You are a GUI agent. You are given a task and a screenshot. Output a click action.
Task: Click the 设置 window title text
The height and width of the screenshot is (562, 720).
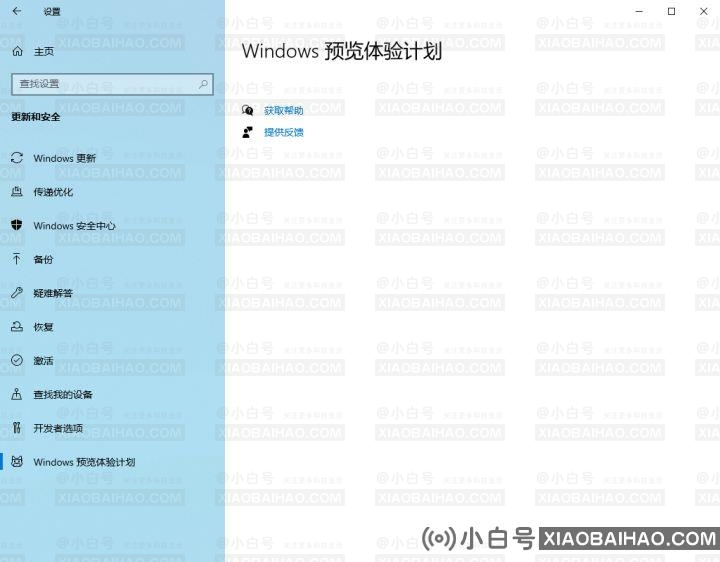coord(51,11)
